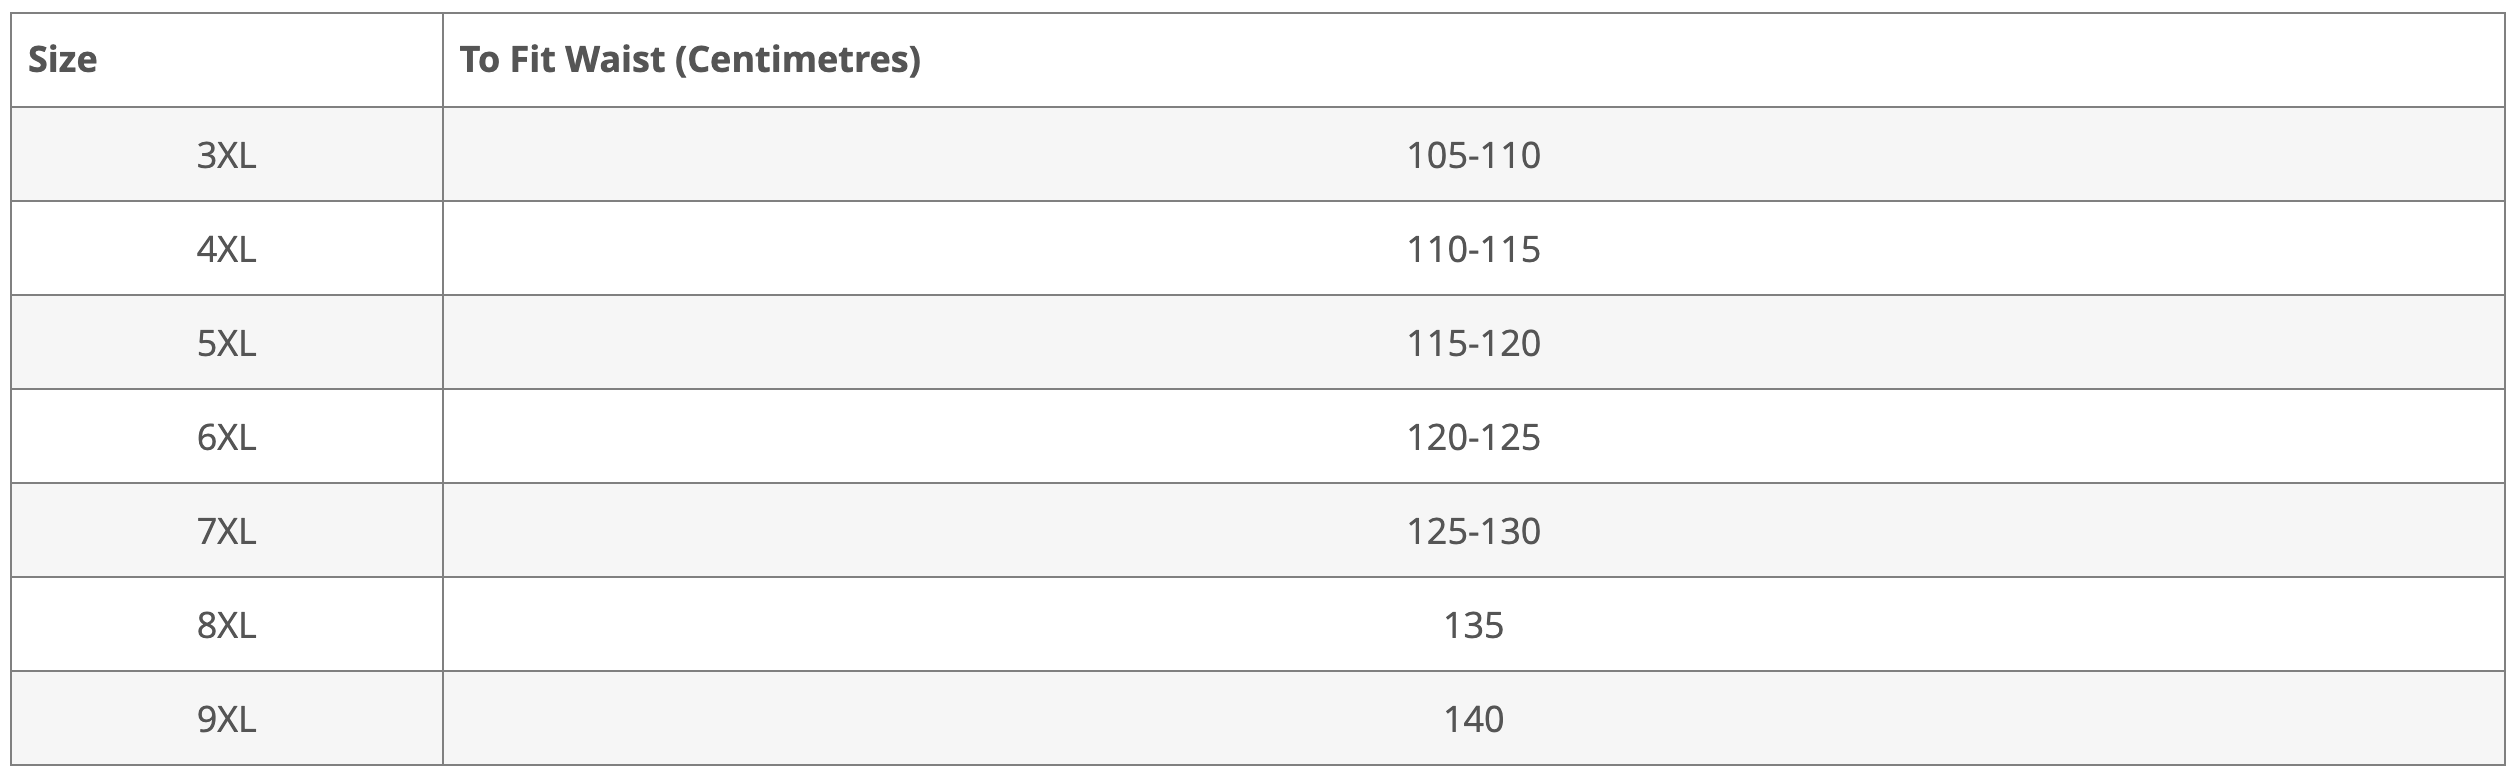Click the 125-130 waist value

pyautogui.click(x=1473, y=531)
